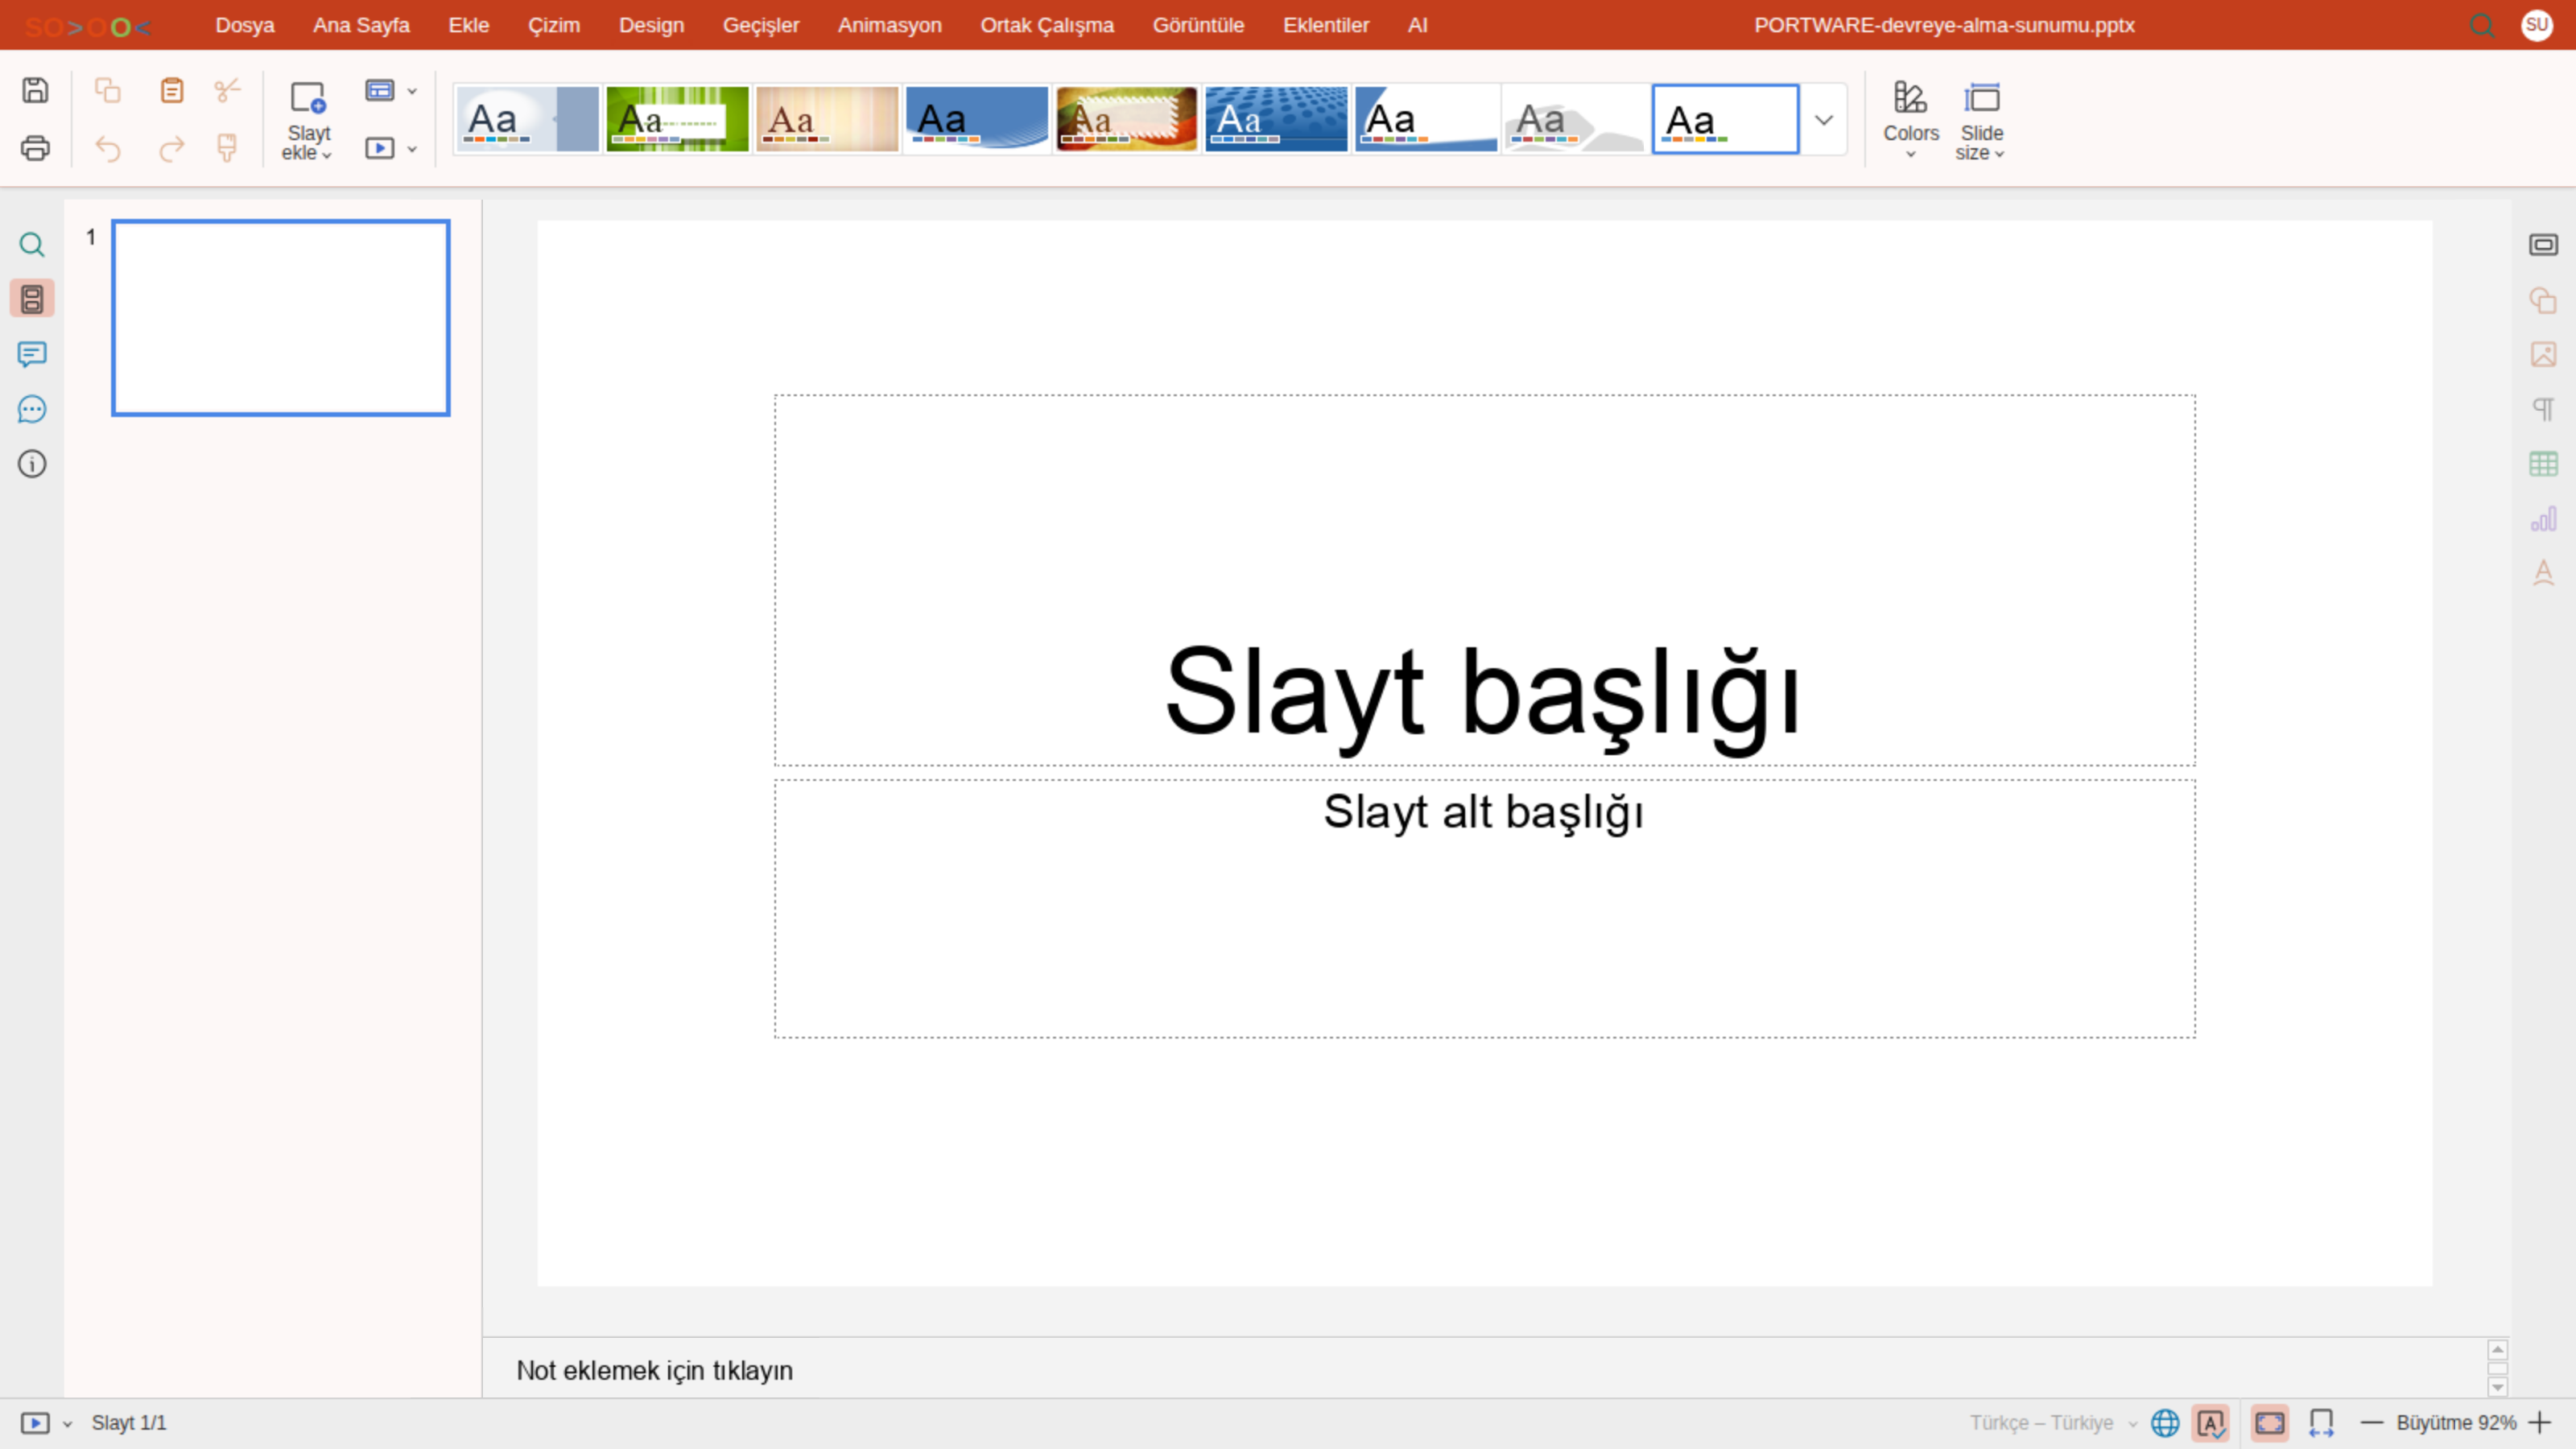Switch to the Ekle tab
This screenshot has width=2576, height=1449.
pos(469,25)
